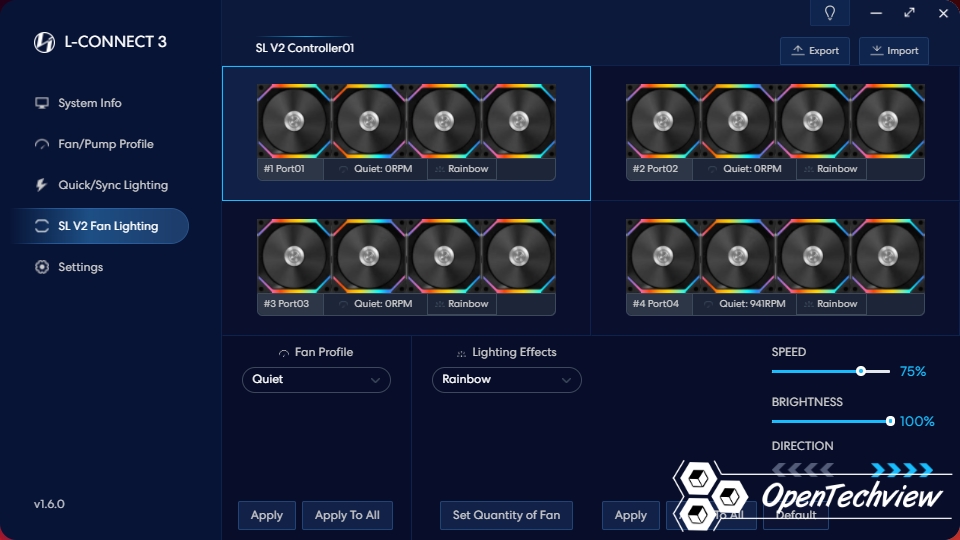The height and width of the screenshot is (540, 960).
Task: Open Set Quantity of Fan
Action: coord(506,516)
